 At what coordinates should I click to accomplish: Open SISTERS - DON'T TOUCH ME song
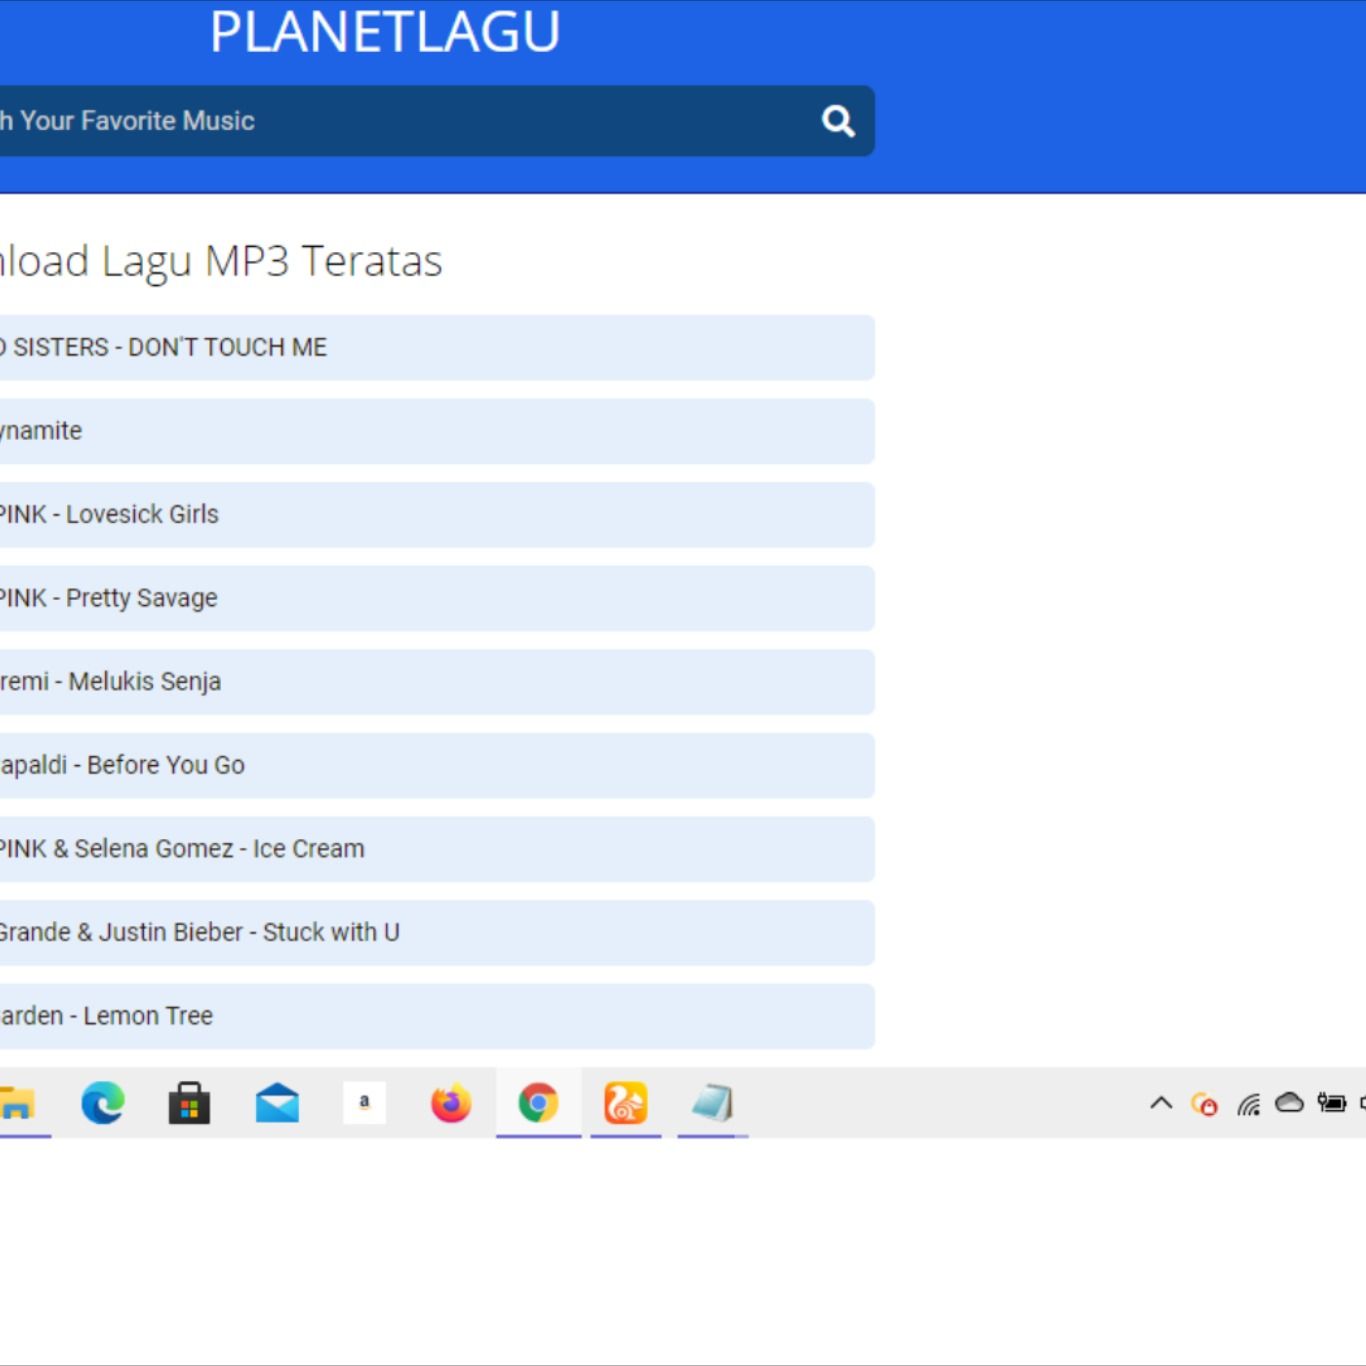437,347
